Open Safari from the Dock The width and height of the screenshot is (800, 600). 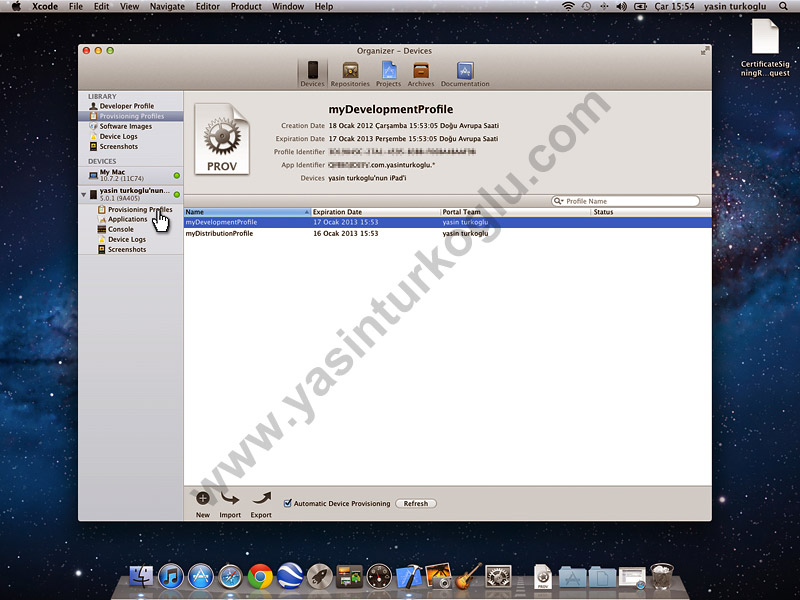click(x=230, y=577)
